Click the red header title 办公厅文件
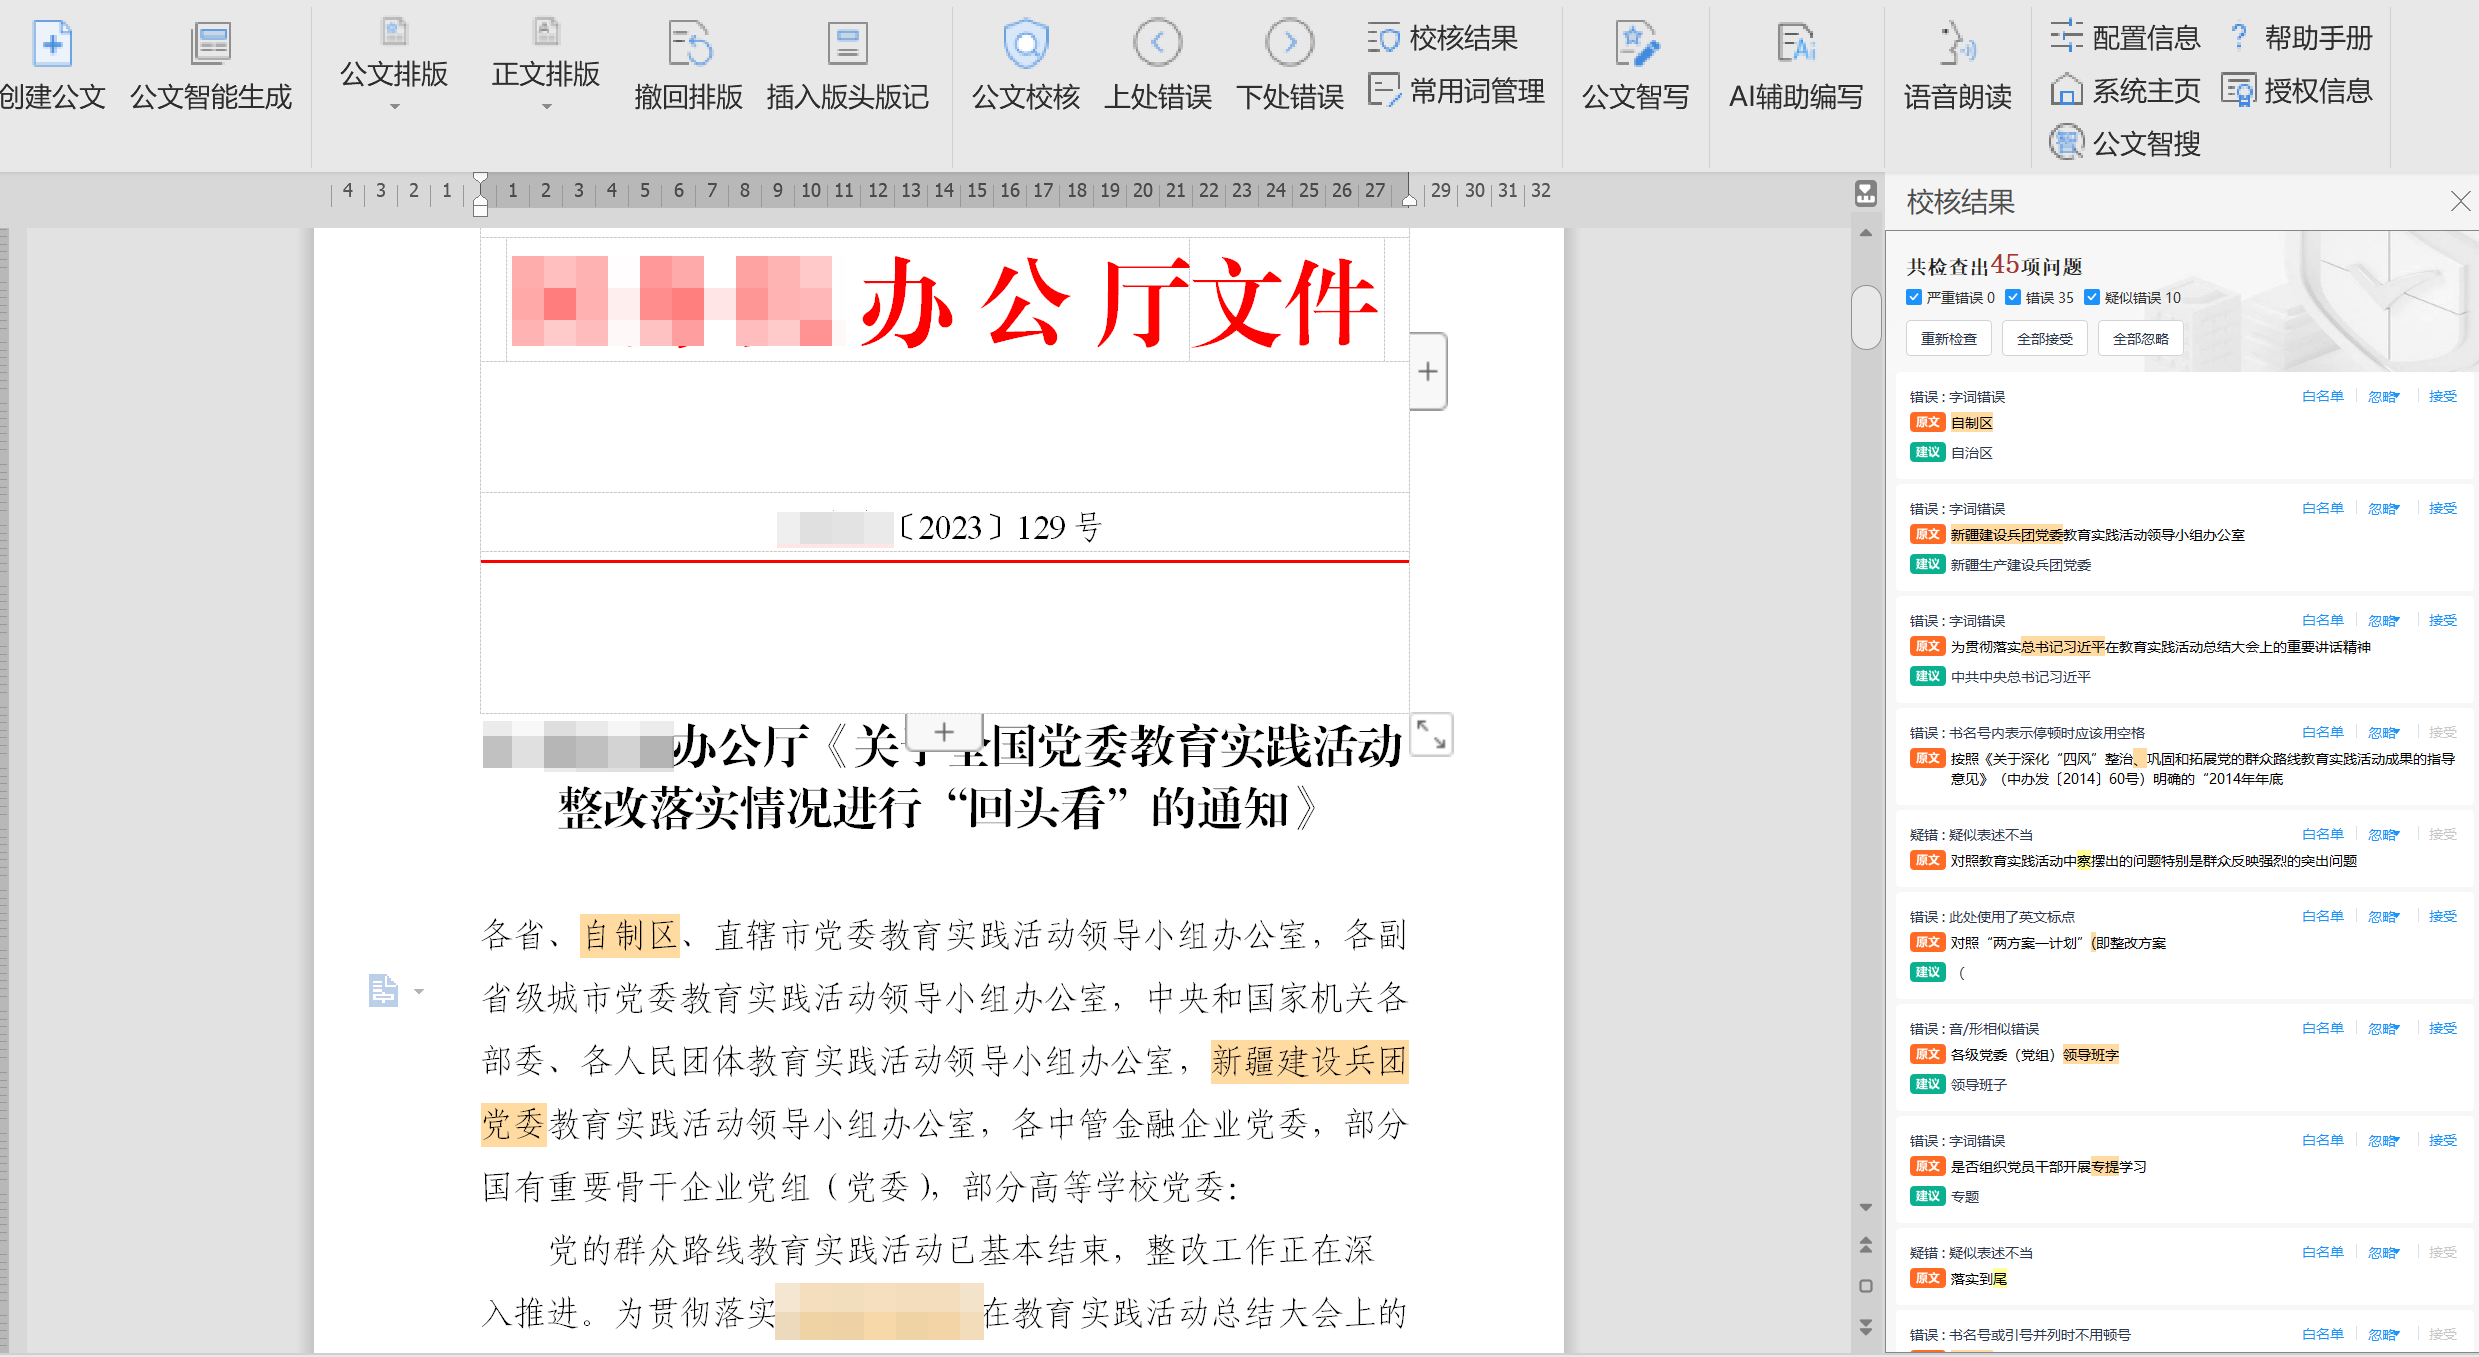This screenshot has width=2479, height=1357. click(x=1118, y=302)
